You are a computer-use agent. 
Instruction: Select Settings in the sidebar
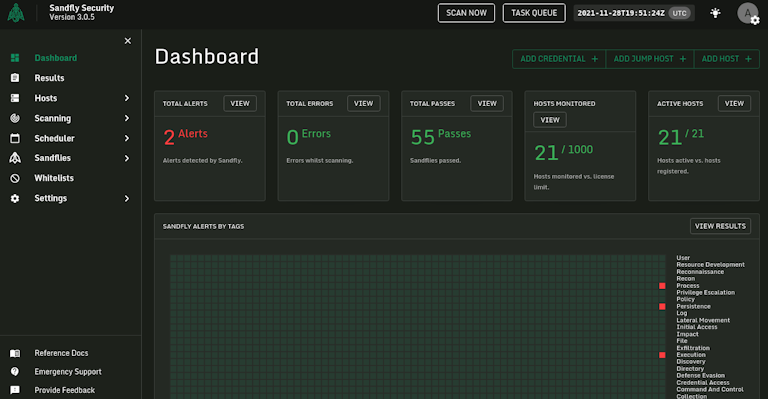coord(50,198)
